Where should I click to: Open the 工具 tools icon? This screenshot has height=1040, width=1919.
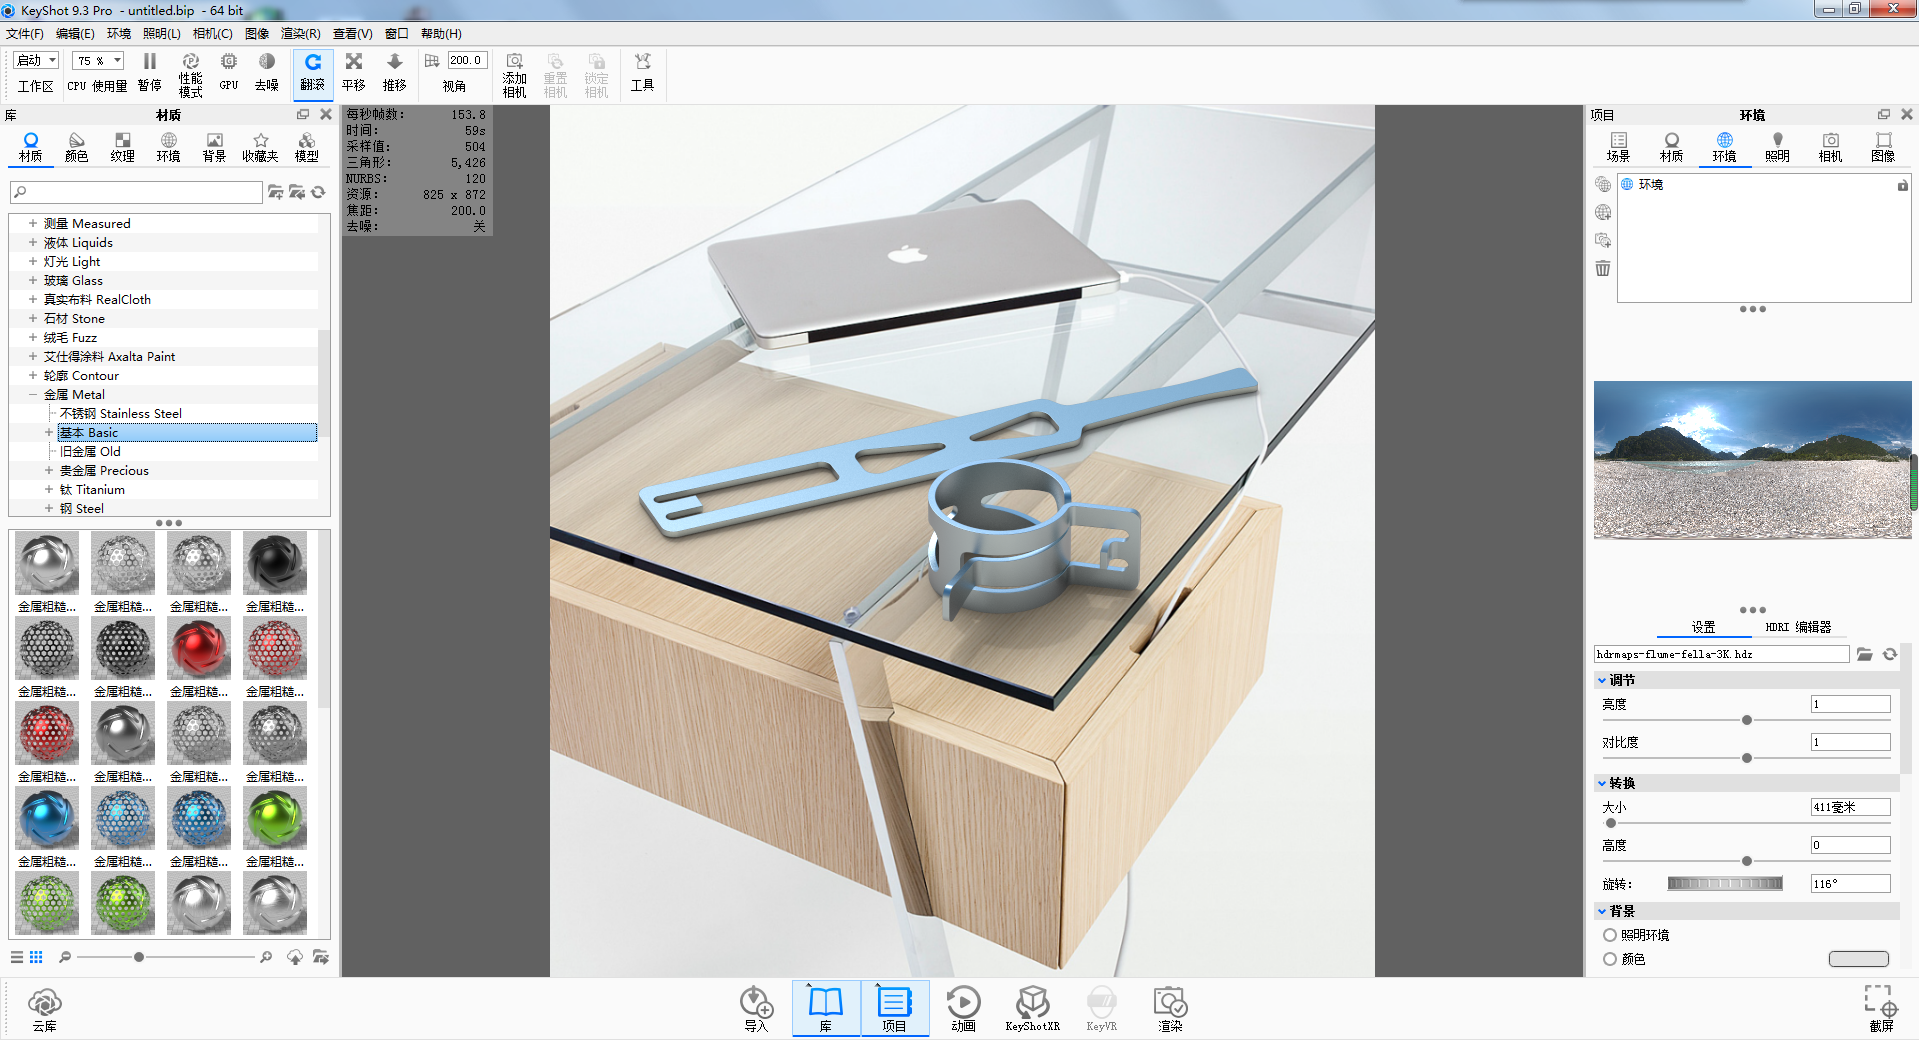(643, 72)
